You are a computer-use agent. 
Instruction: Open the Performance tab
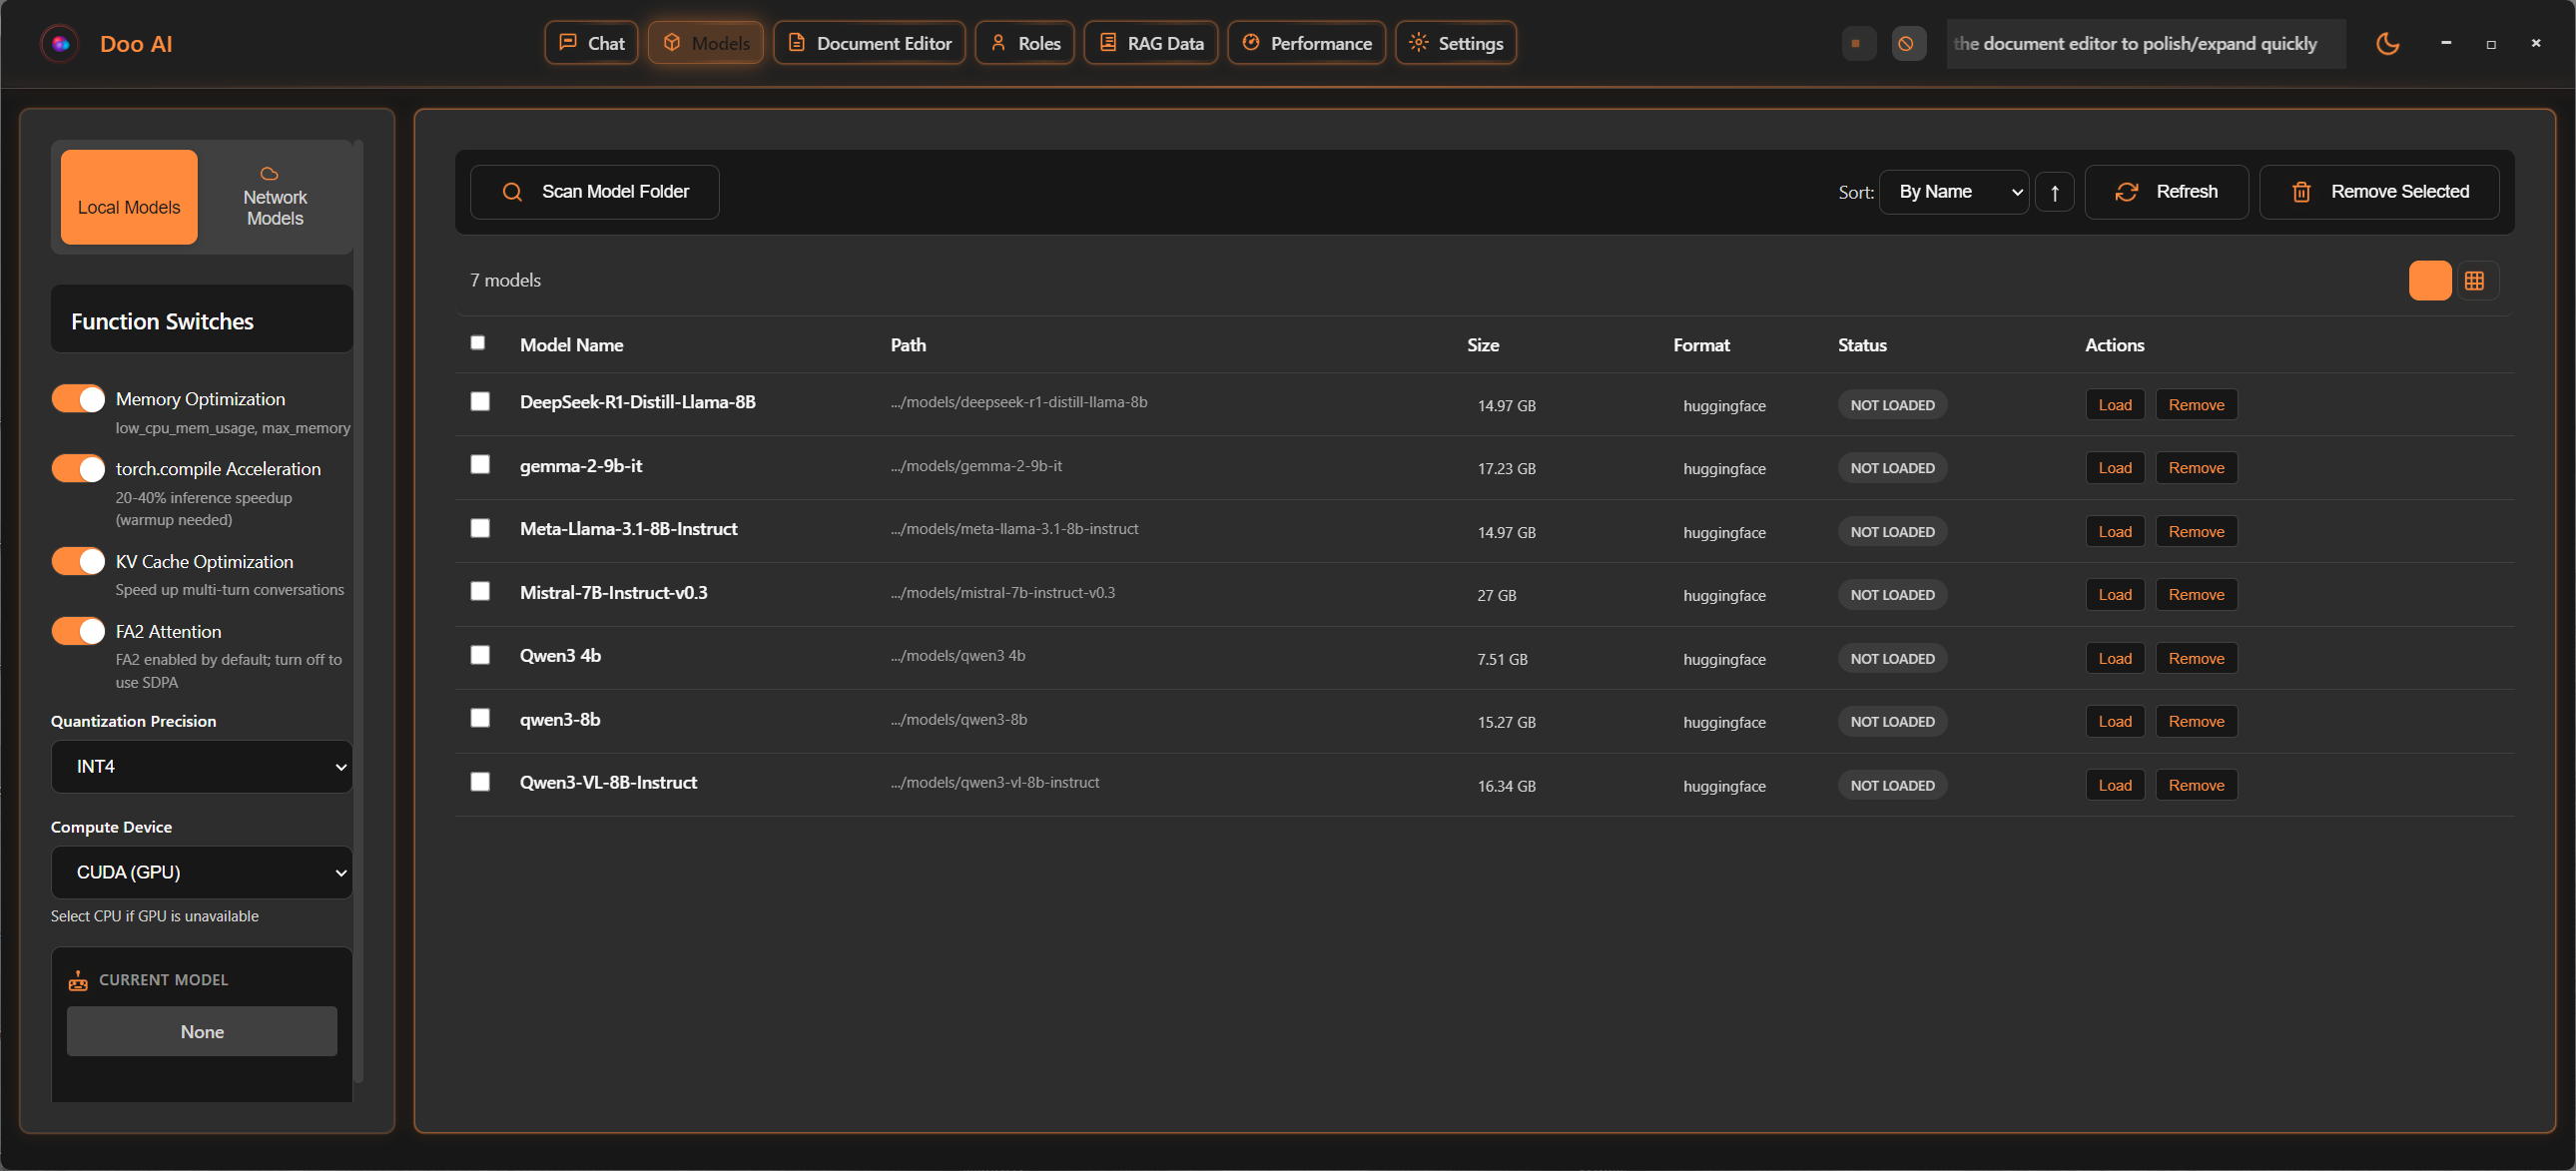tap(1306, 43)
